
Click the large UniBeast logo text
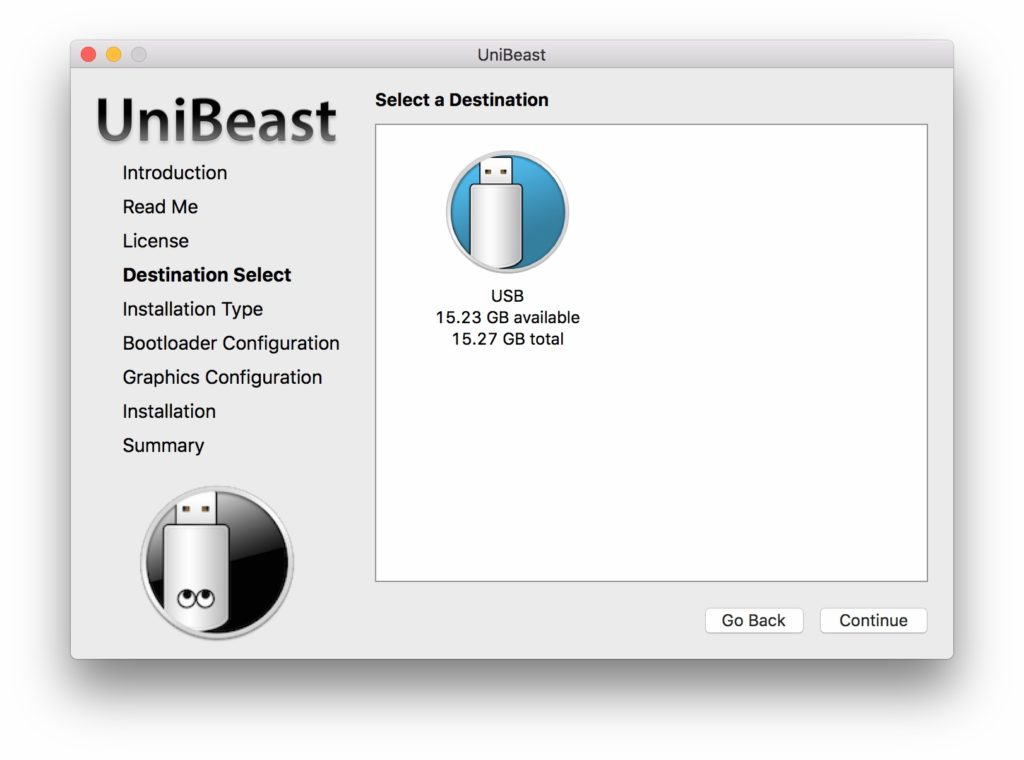216,120
